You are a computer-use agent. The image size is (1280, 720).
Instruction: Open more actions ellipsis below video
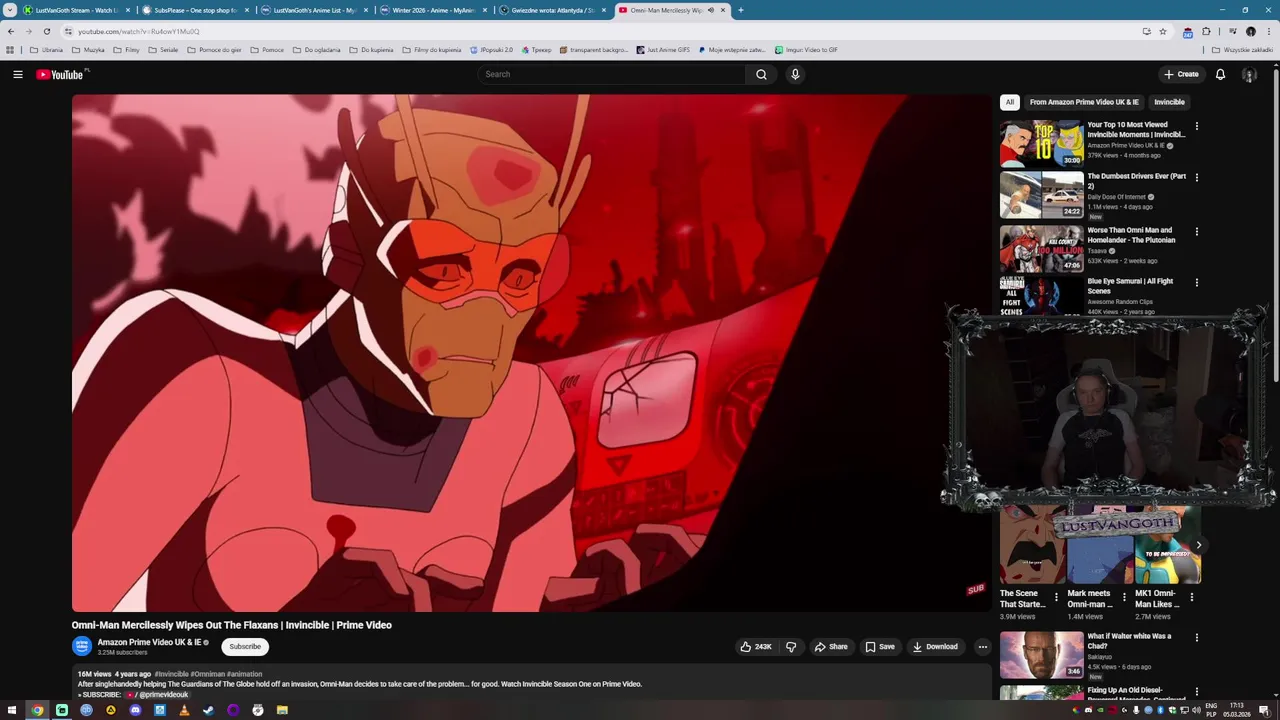pyautogui.click(x=982, y=647)
